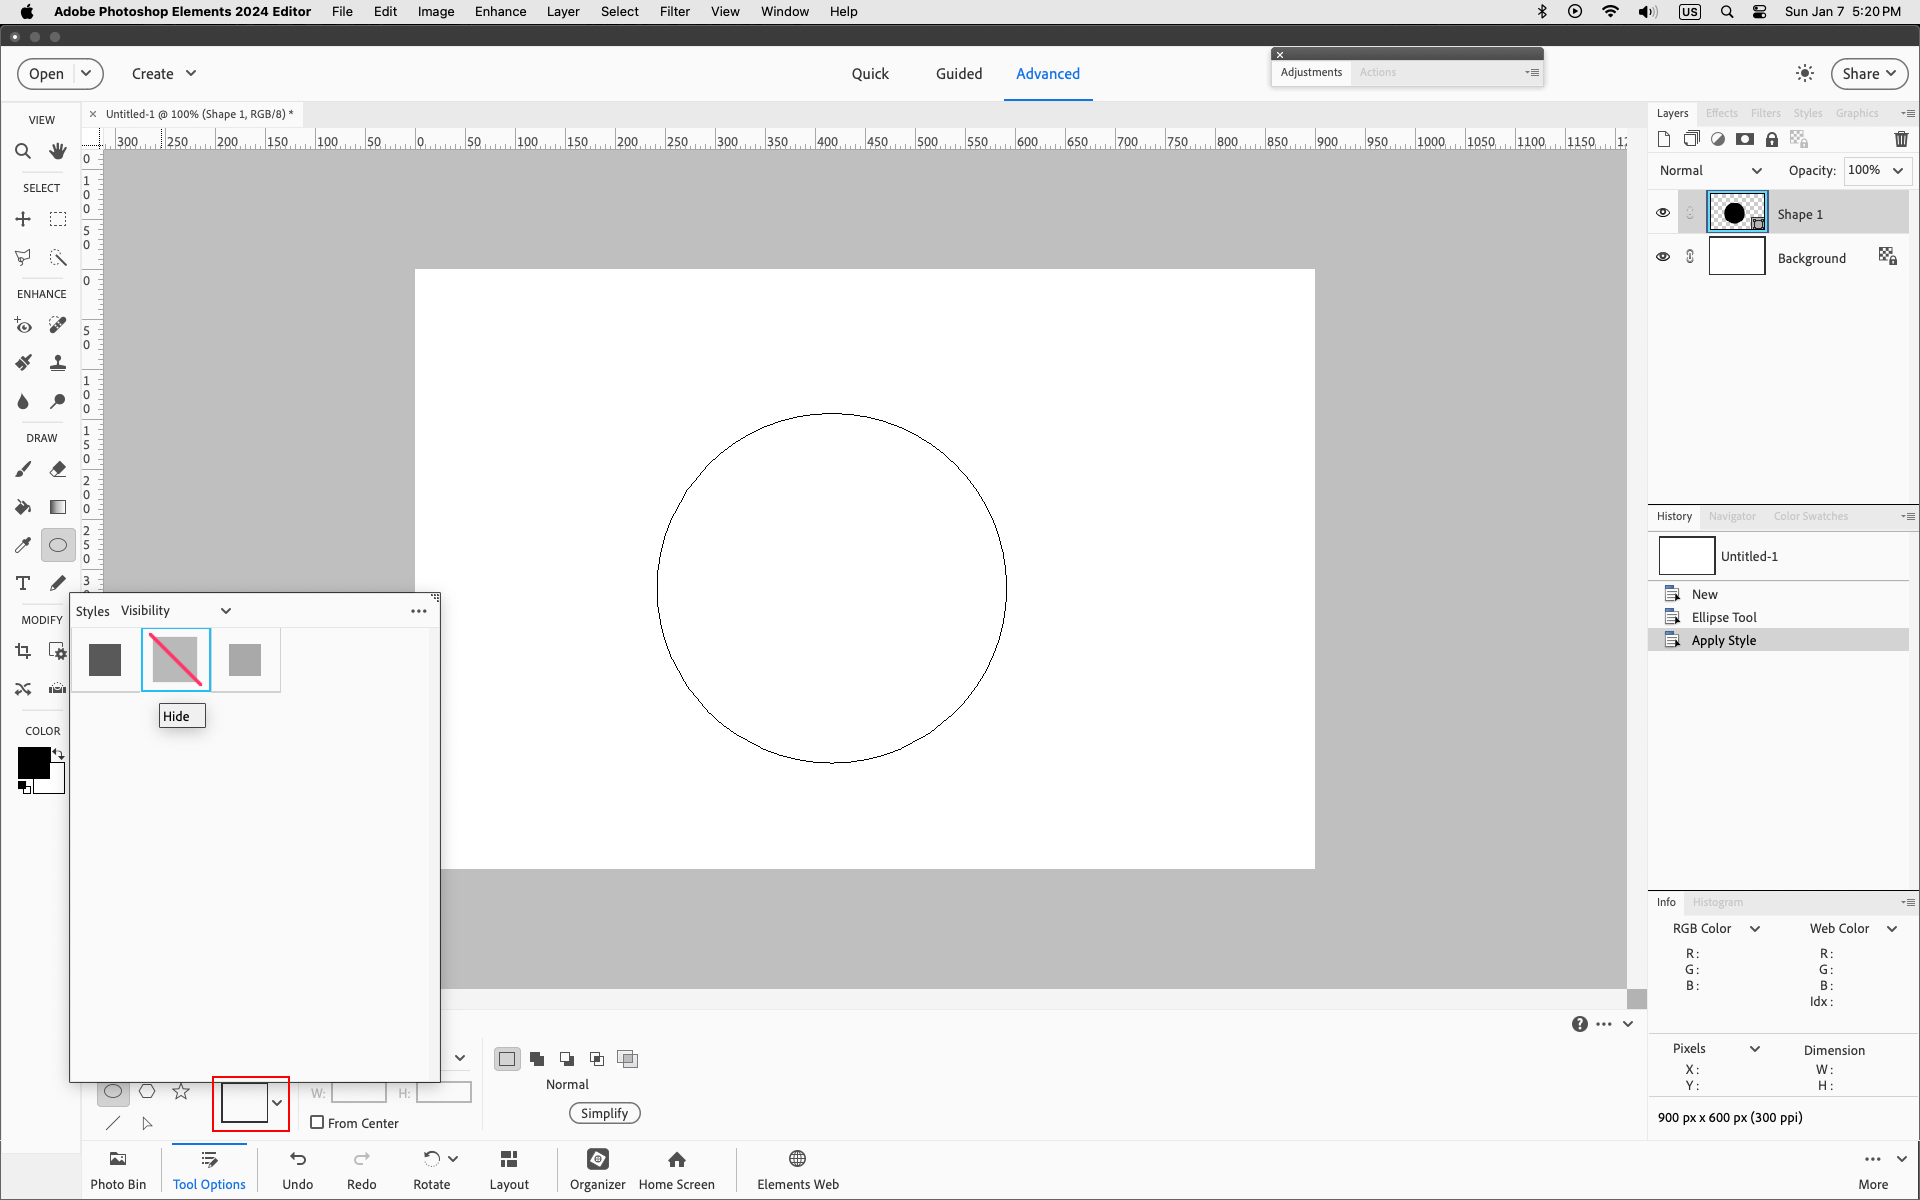Enable the From Center checkbox
This screenshot has width=1920, height=1200.
pos(317,1122)
